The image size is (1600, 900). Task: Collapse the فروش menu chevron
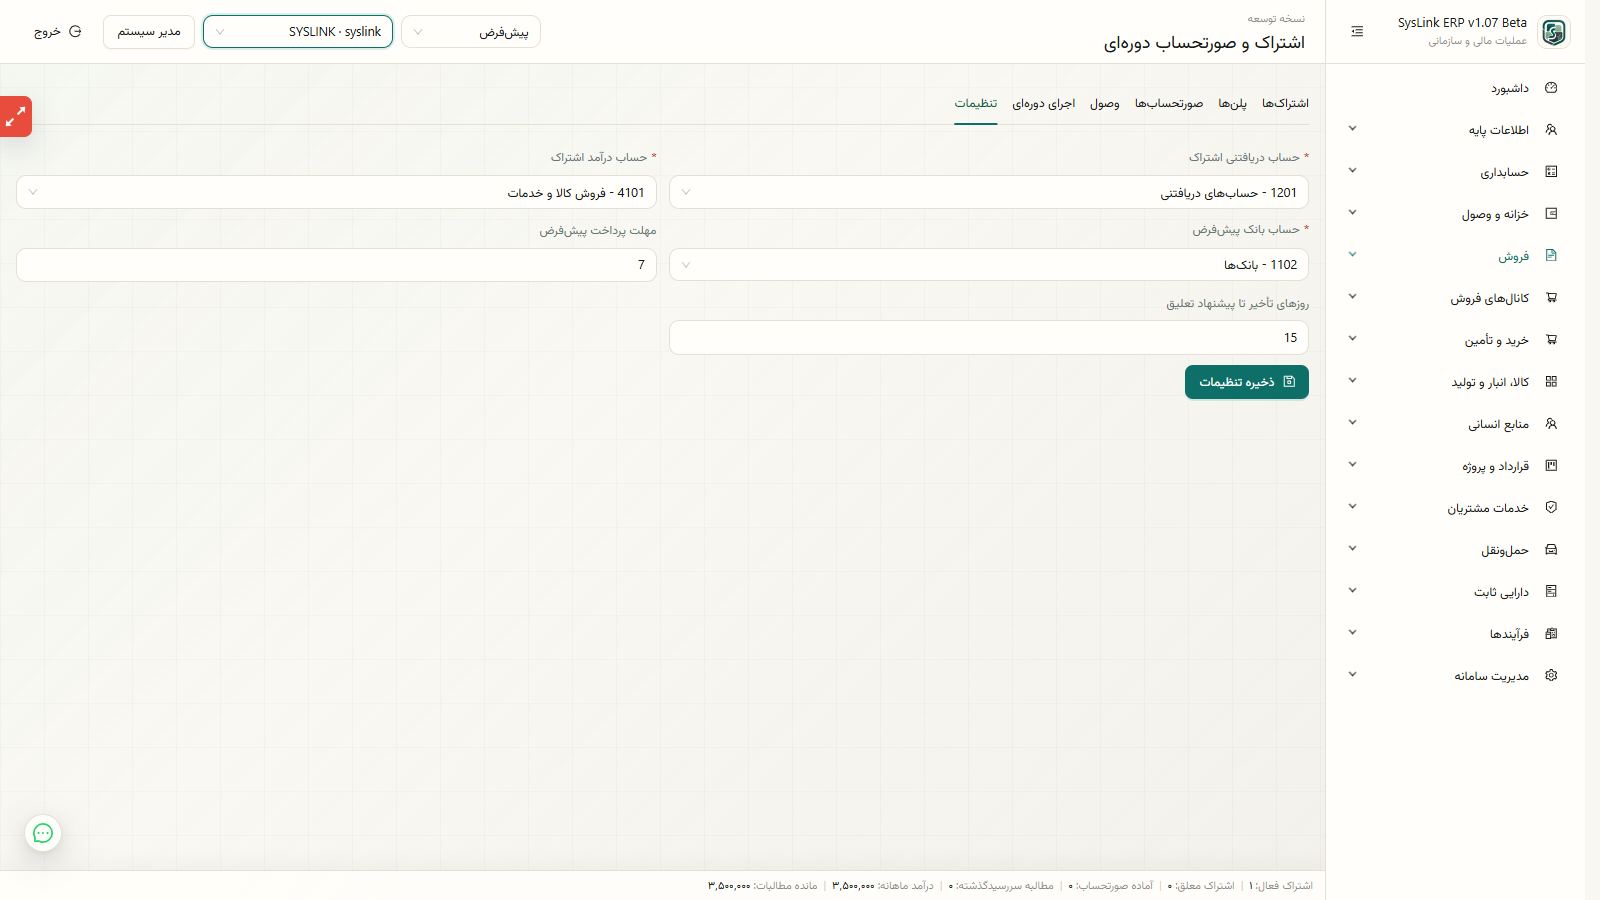click(1352, 255)
